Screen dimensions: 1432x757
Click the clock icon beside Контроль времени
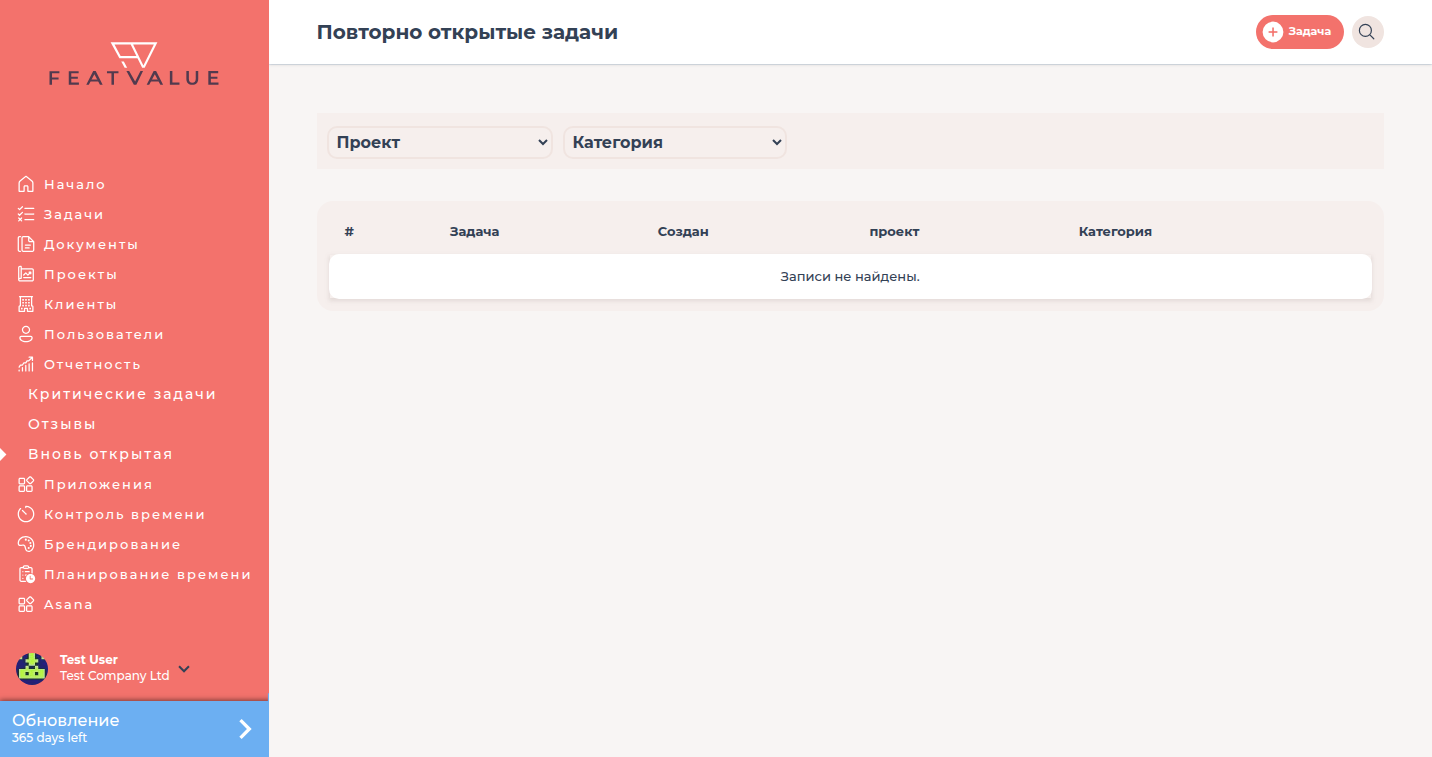point(26,514)
